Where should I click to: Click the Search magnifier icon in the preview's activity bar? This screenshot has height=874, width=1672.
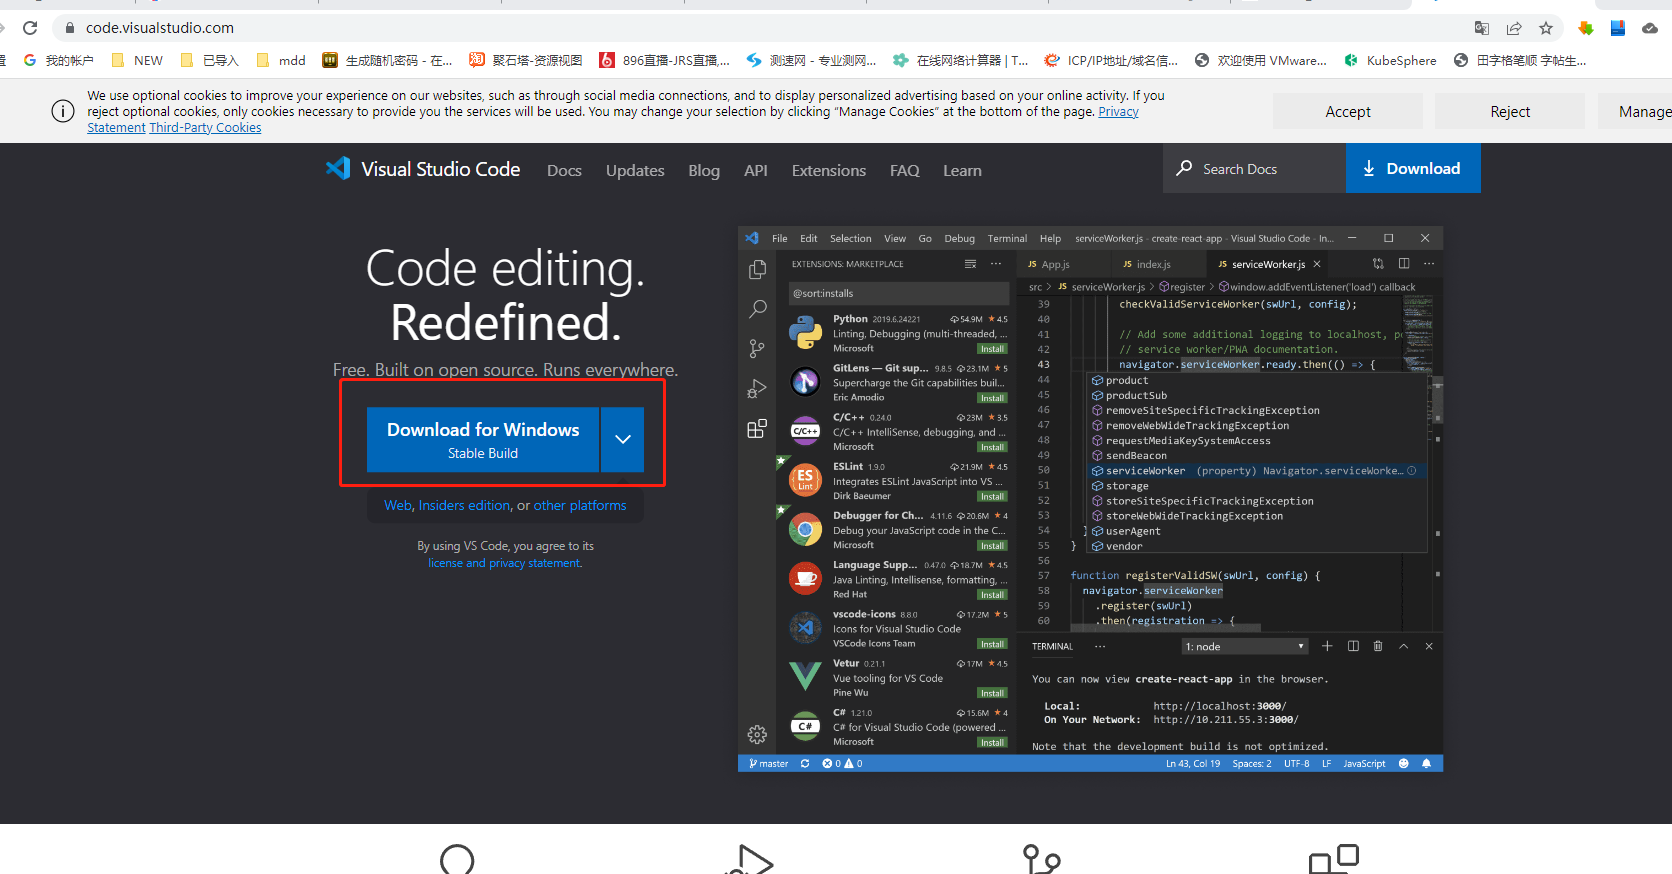(x=757, y=309)
